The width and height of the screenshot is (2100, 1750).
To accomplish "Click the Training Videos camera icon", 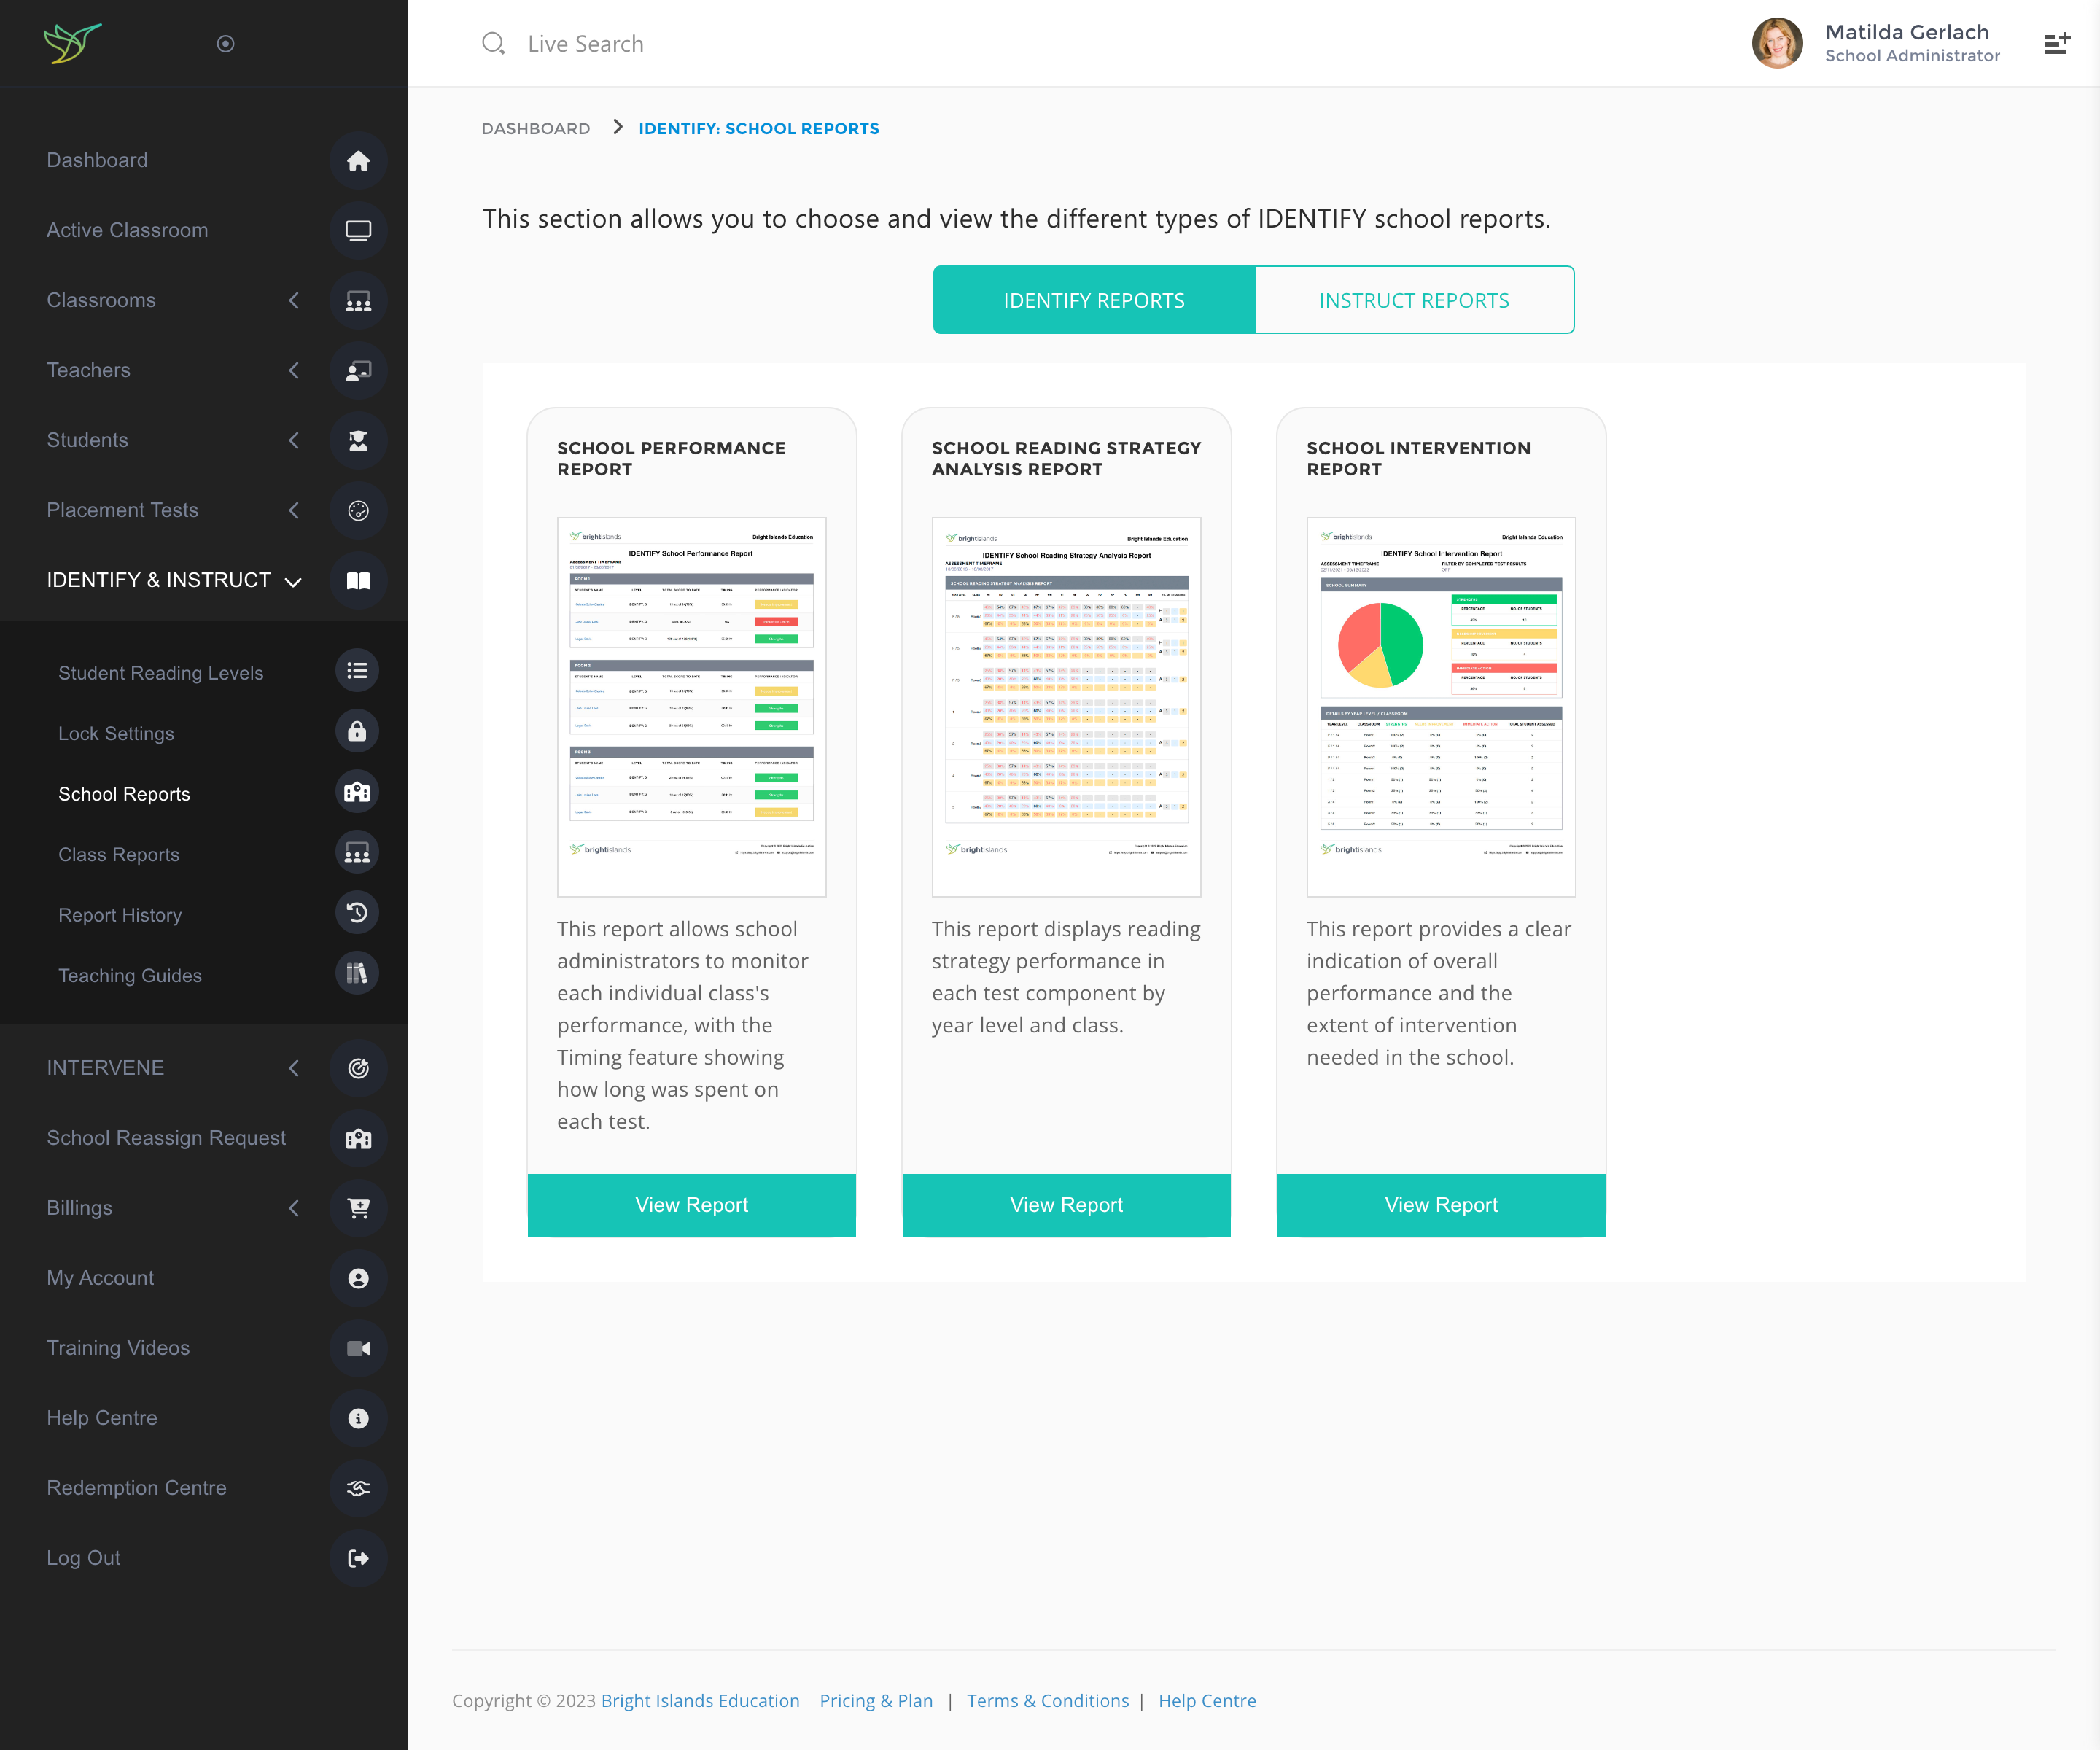I will coord(358,1348).
